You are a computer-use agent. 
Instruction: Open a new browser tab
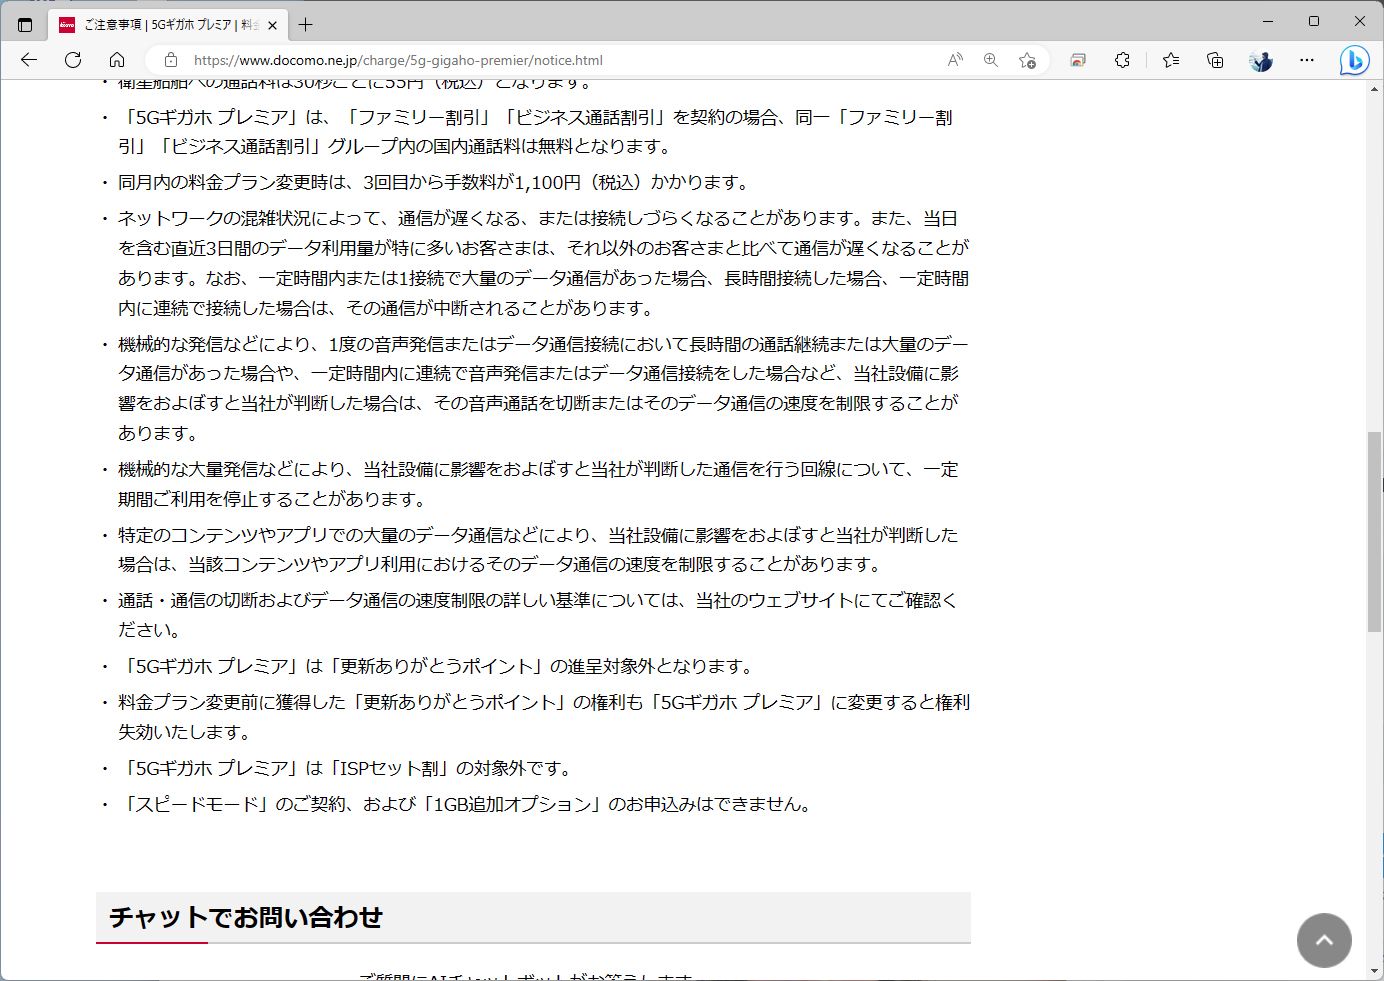[x=306, y=25]
